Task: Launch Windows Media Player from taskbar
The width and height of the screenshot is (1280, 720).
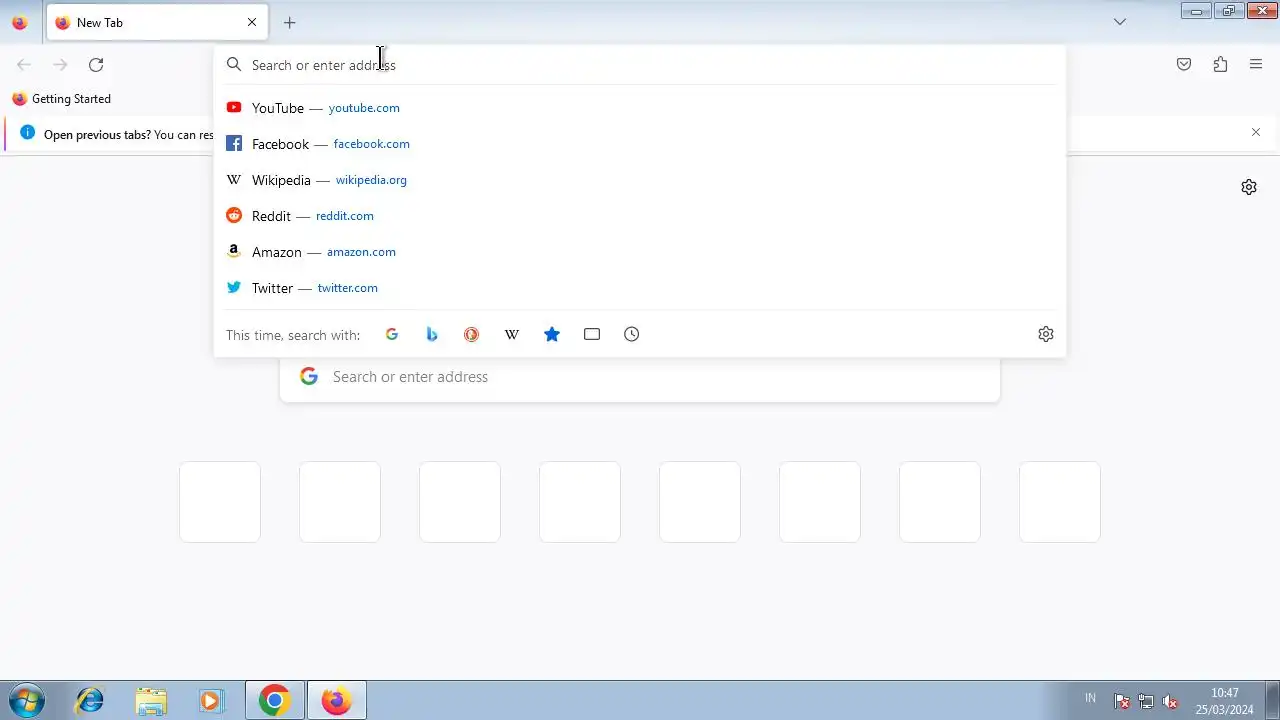Action: (x=211, y=700)
